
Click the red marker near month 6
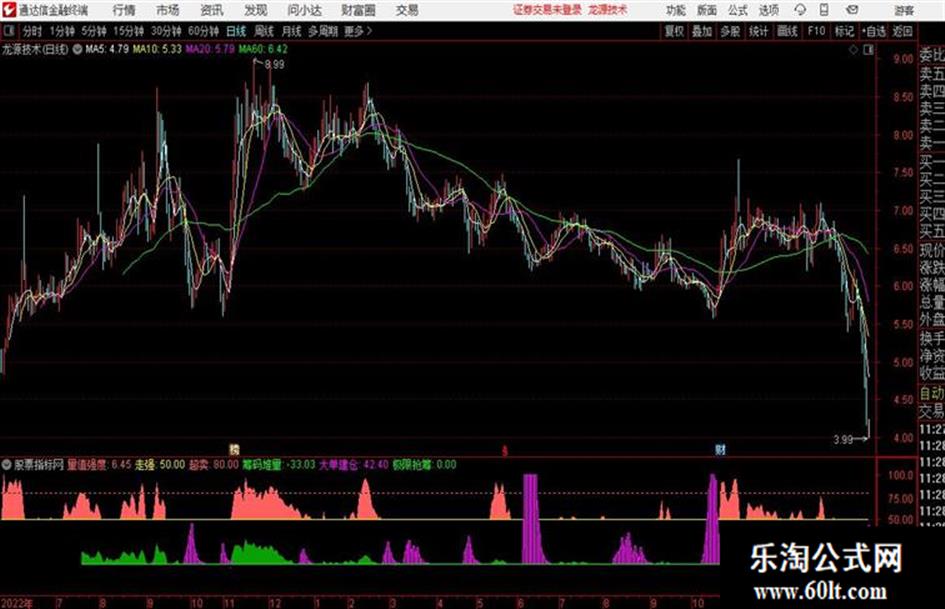pos(505,450)
